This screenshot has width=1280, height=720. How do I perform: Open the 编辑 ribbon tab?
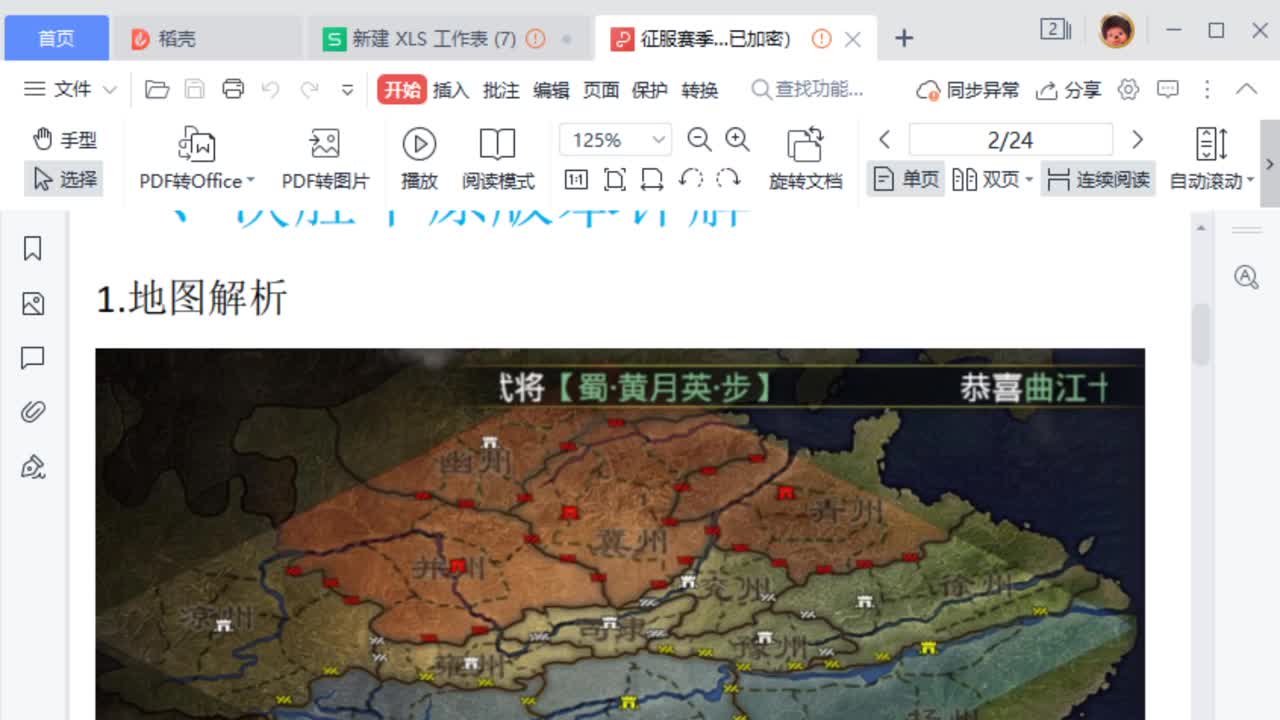point(551,90)
